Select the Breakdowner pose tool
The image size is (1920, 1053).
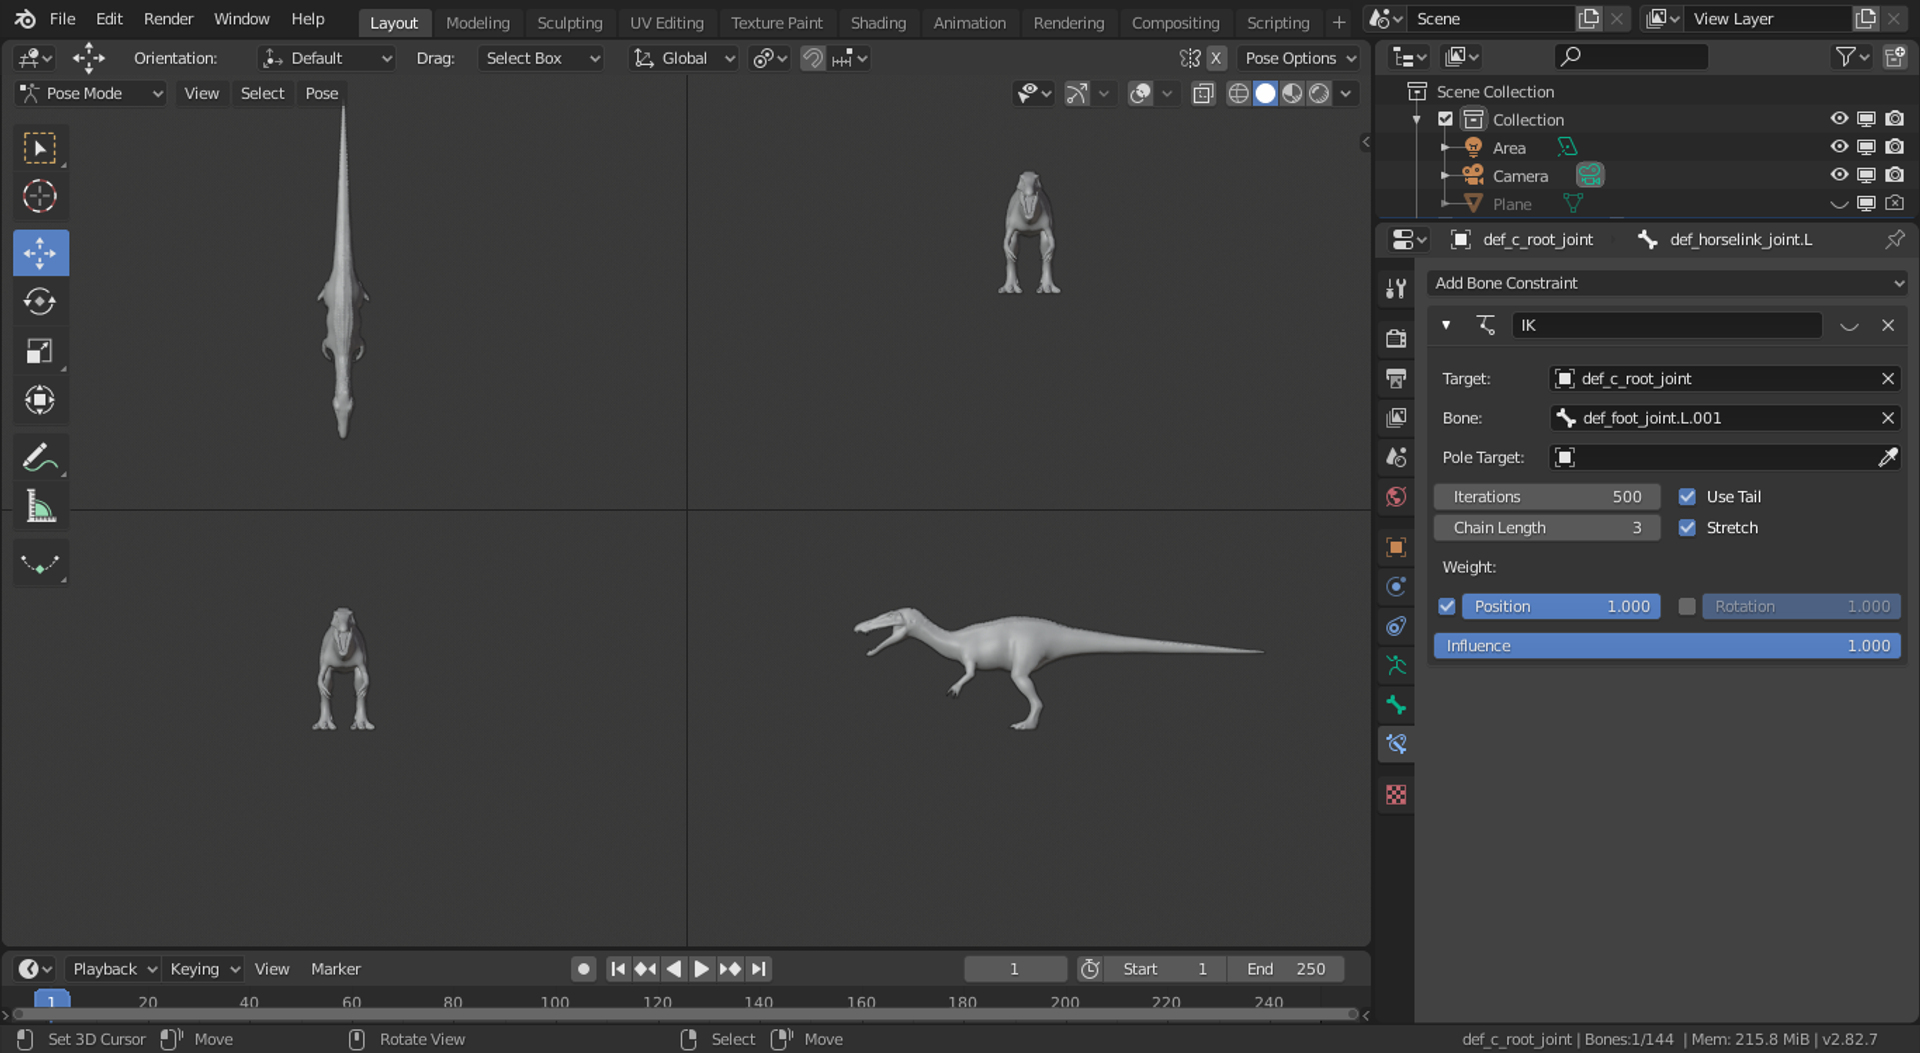tap(40, 564)
